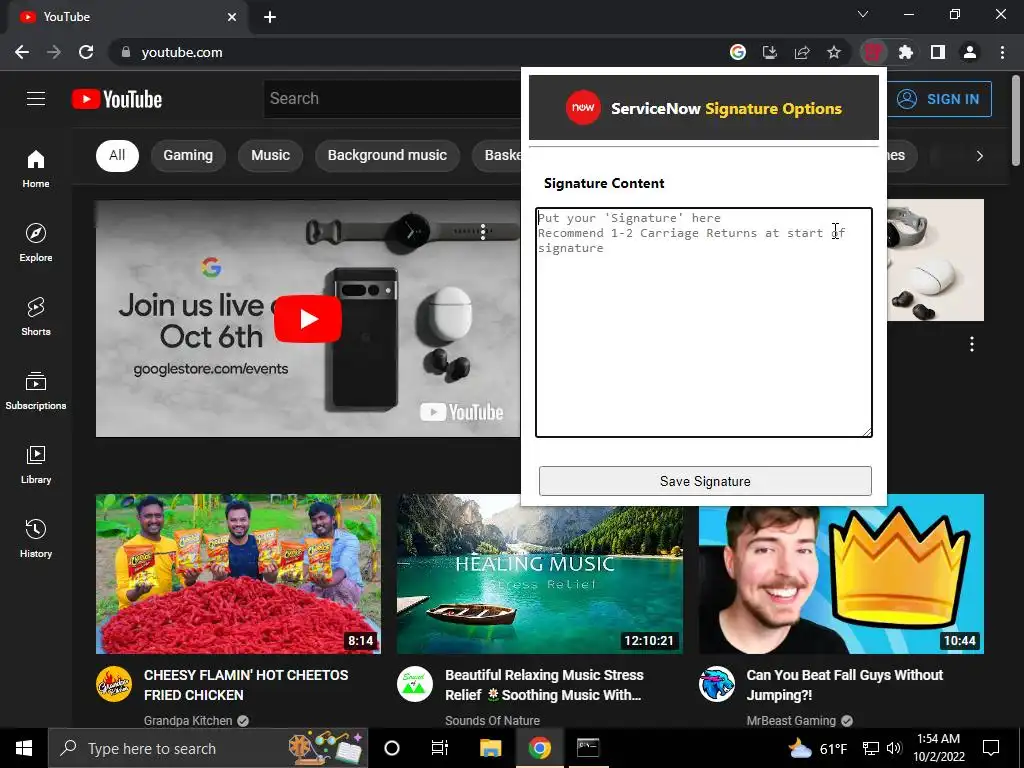This screenshot has height=768, width=1024.
Task: Click the Google icon in address bar
Action: coord(738,52)
